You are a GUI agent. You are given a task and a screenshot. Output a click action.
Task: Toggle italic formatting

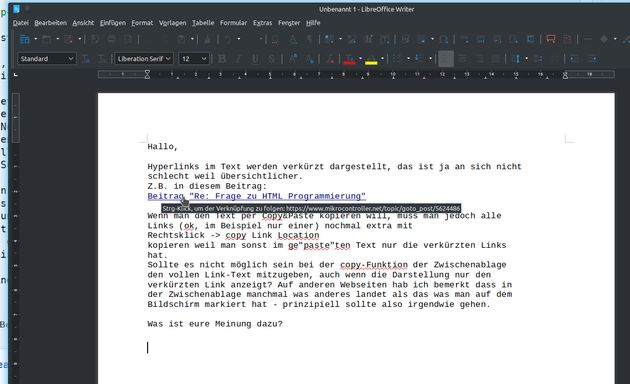click(x=238, y=59)
